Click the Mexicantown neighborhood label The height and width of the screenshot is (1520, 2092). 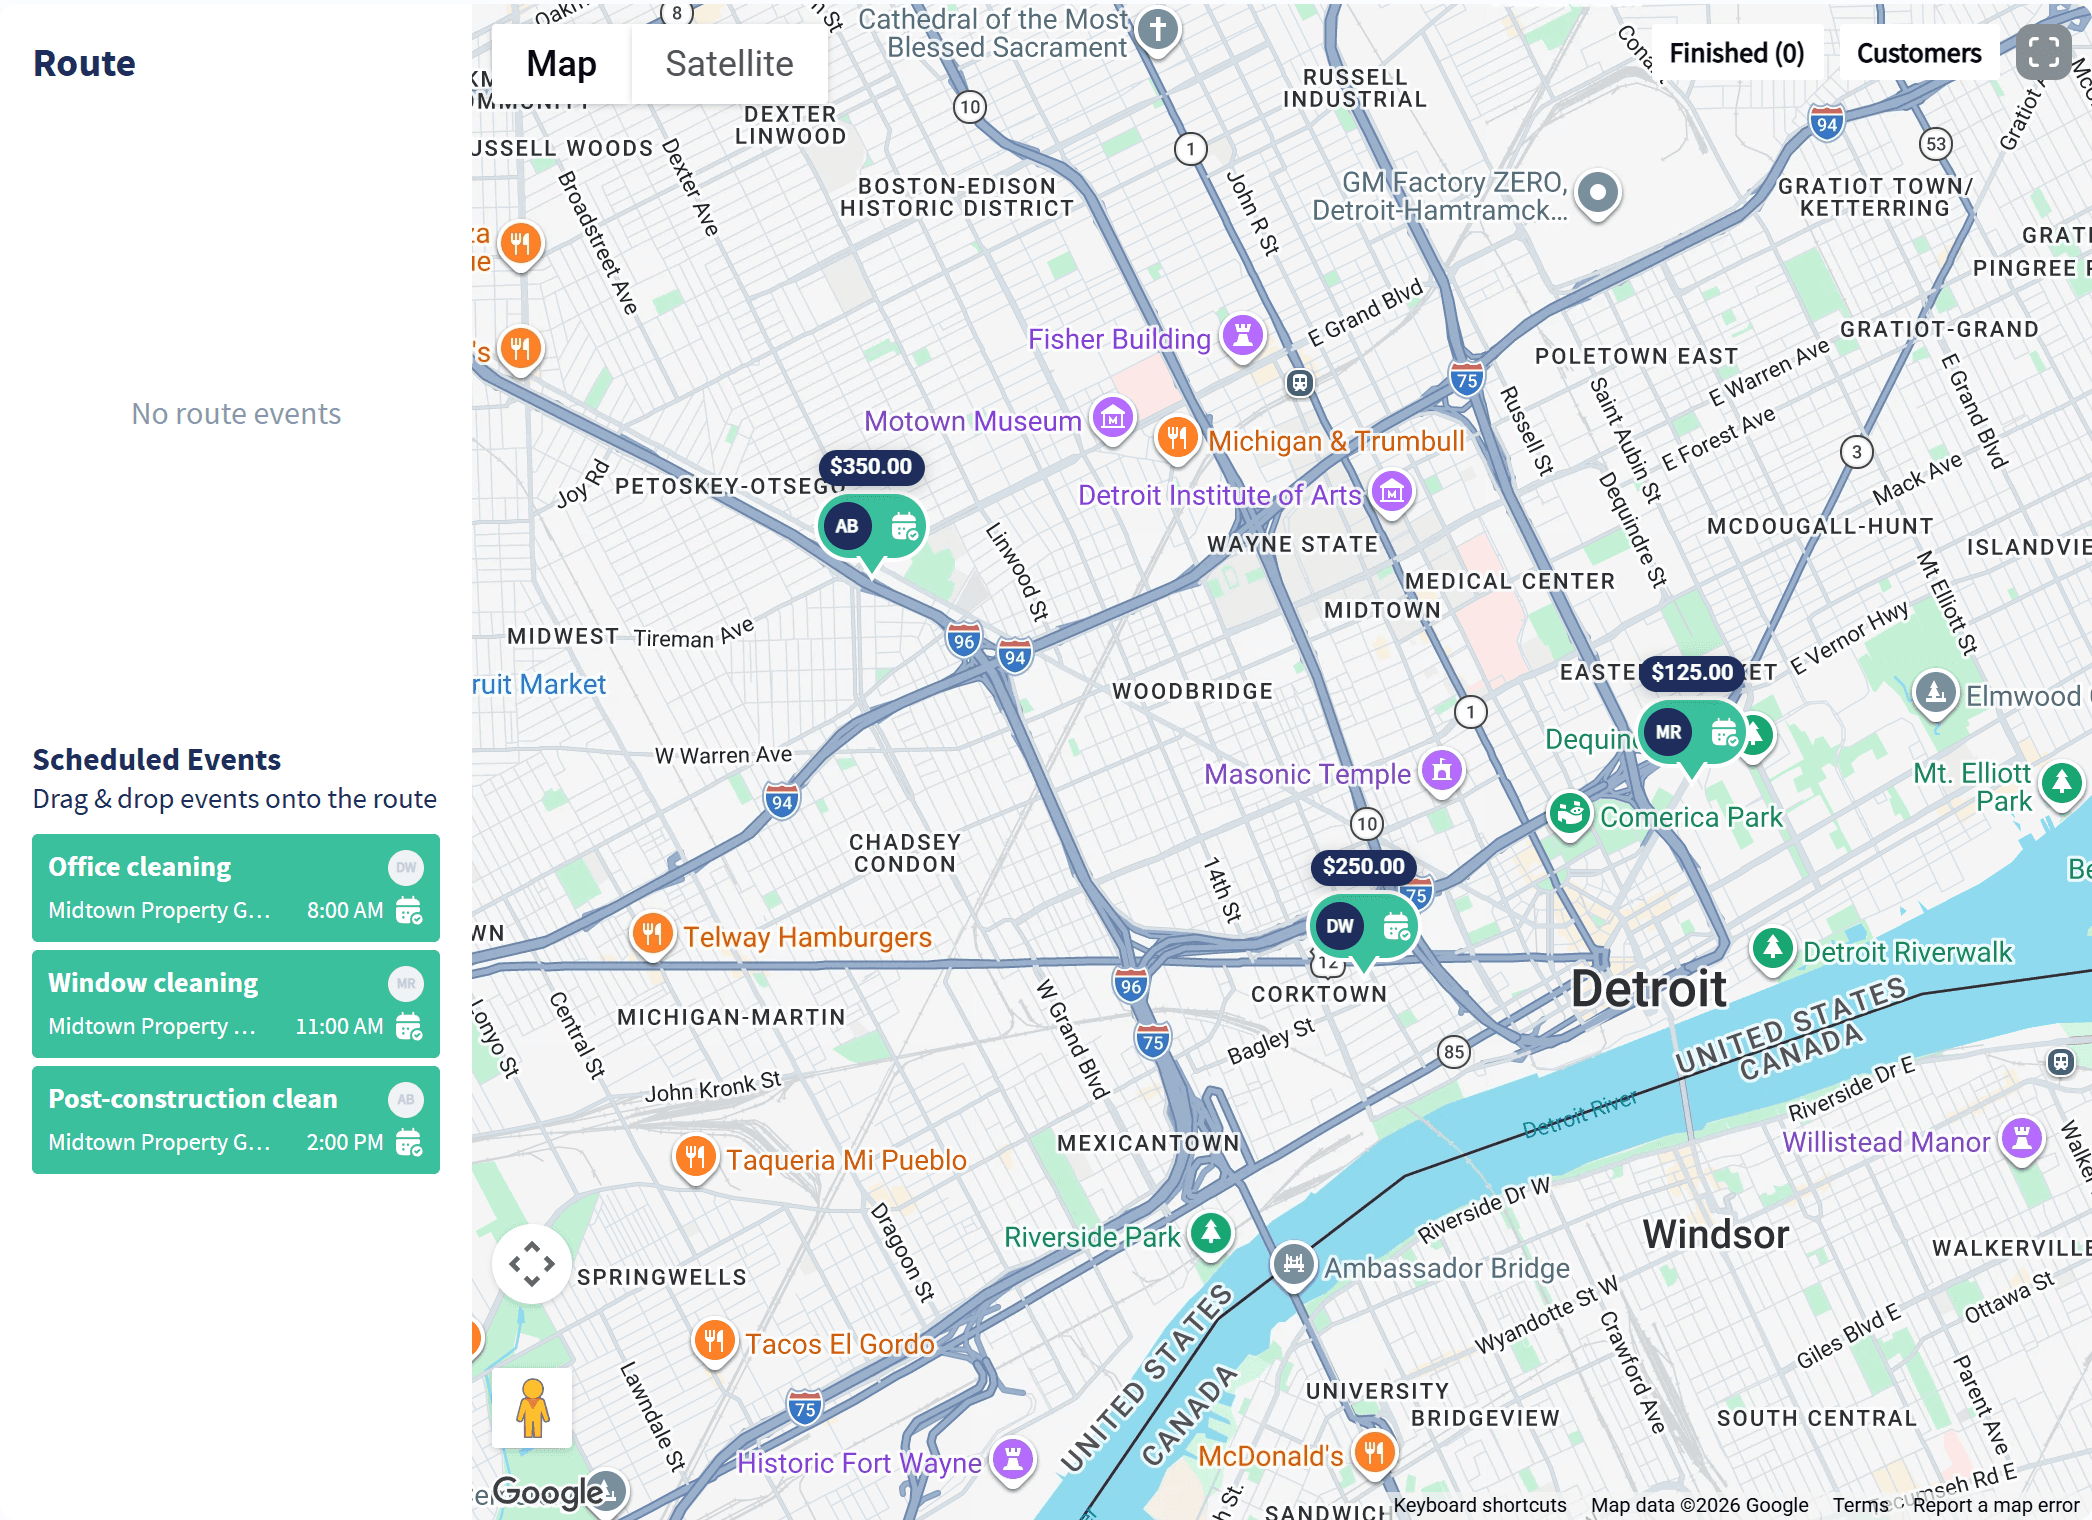[1148, 1143]
